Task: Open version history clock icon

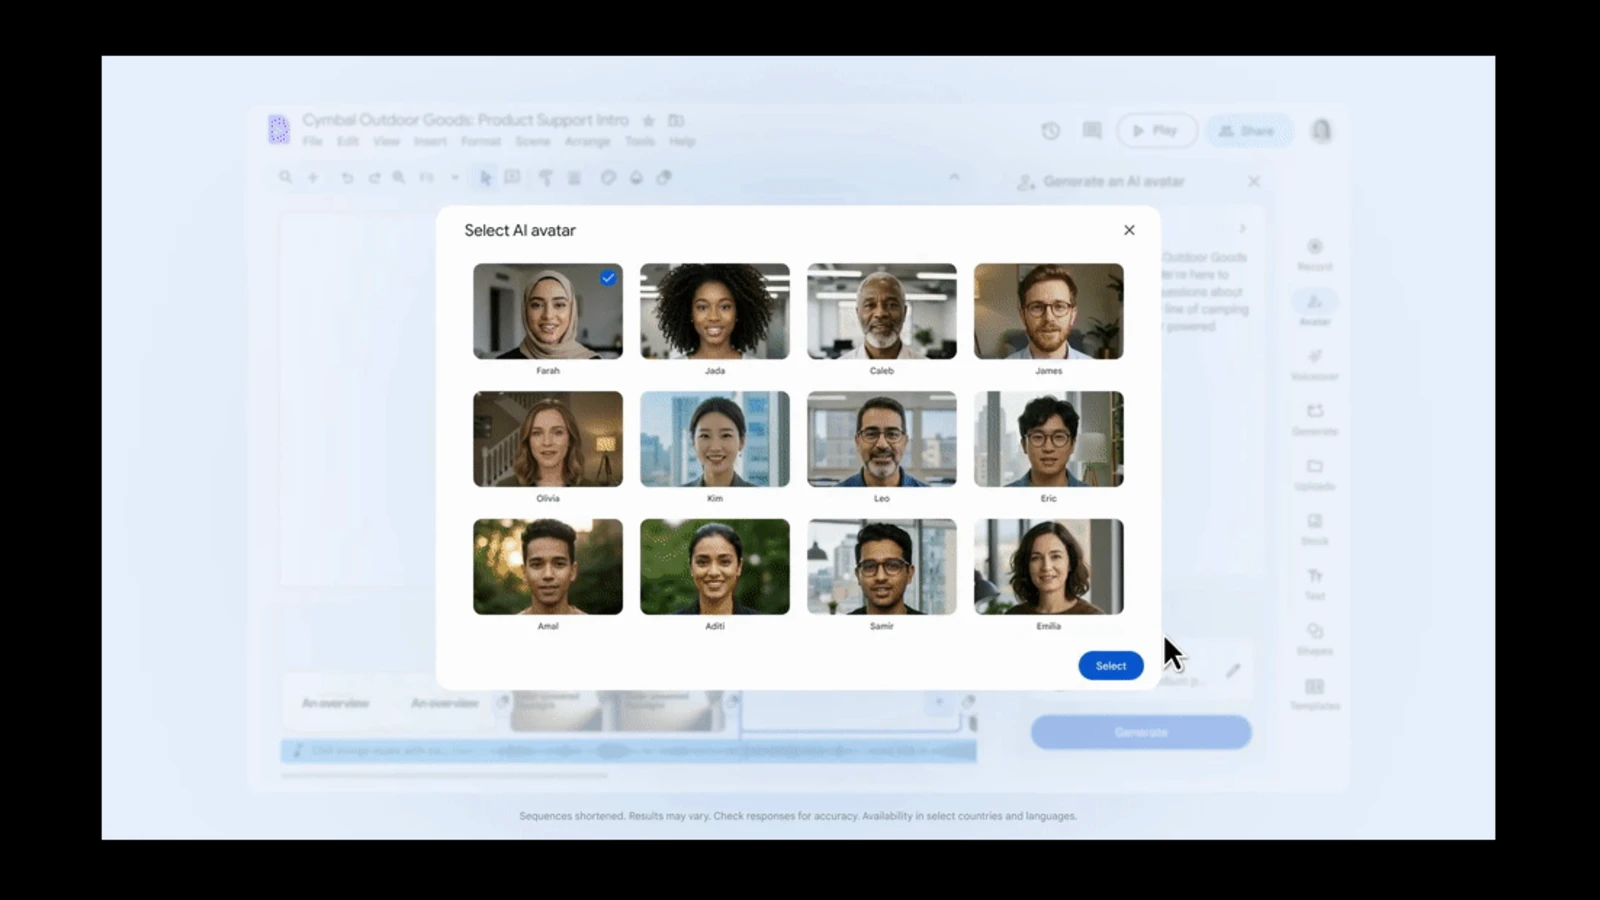Action: (1050, 131)
